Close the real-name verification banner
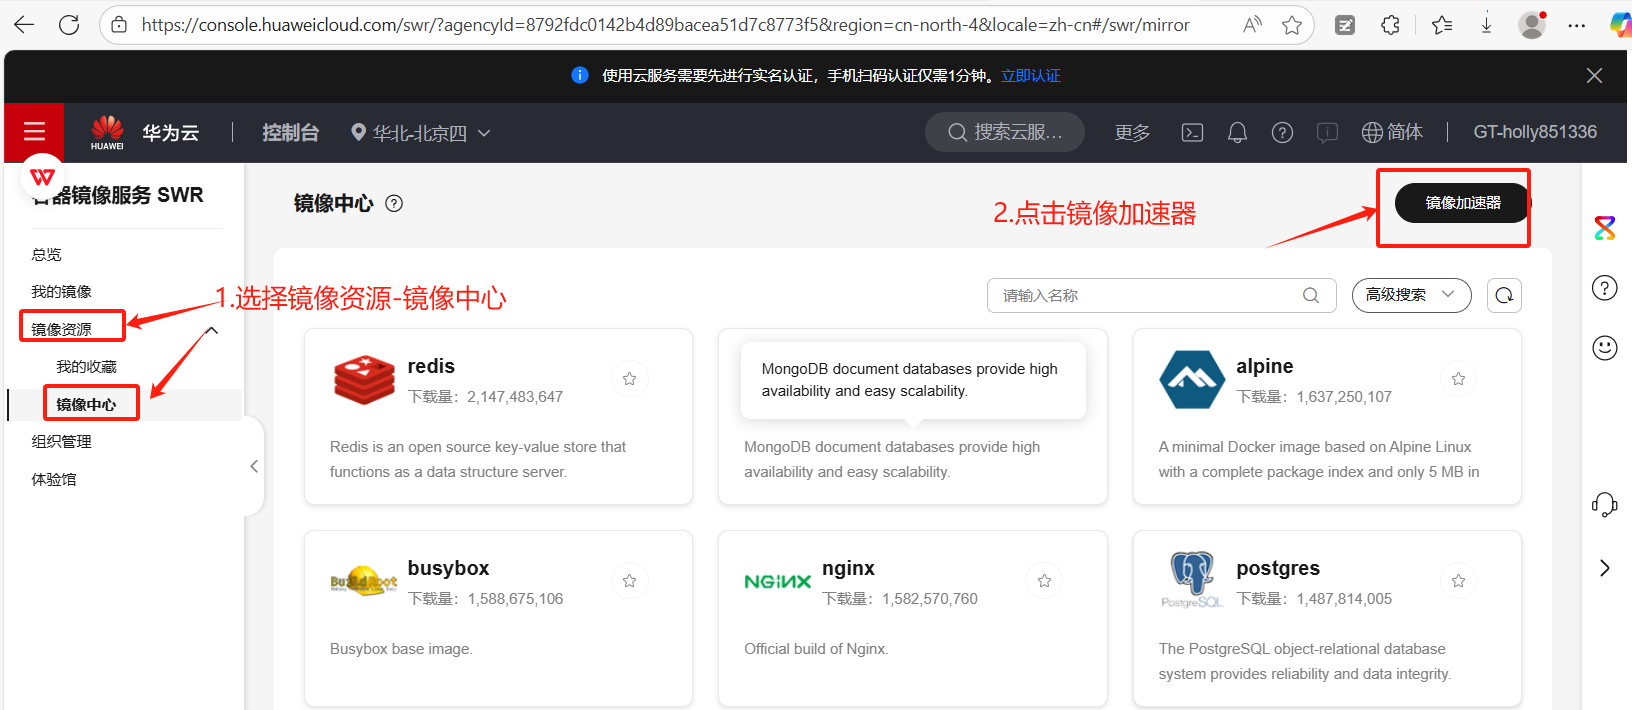Screen dimensions: 1632x710 (x=1594, y=76)
